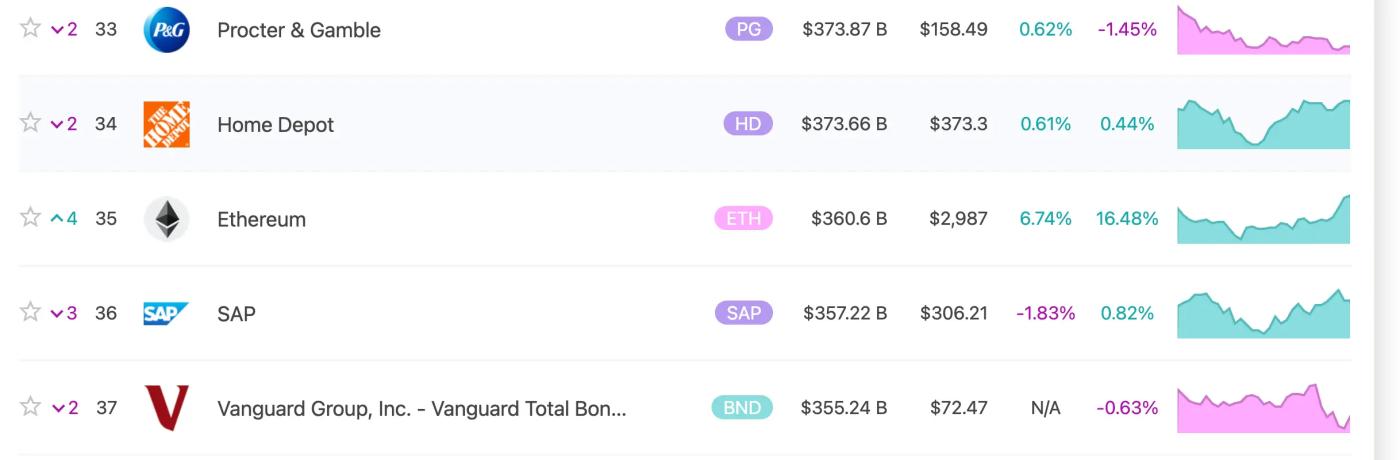Click the teal BND ticker badge
The image size is (1400, 460).
coord(741,408)
